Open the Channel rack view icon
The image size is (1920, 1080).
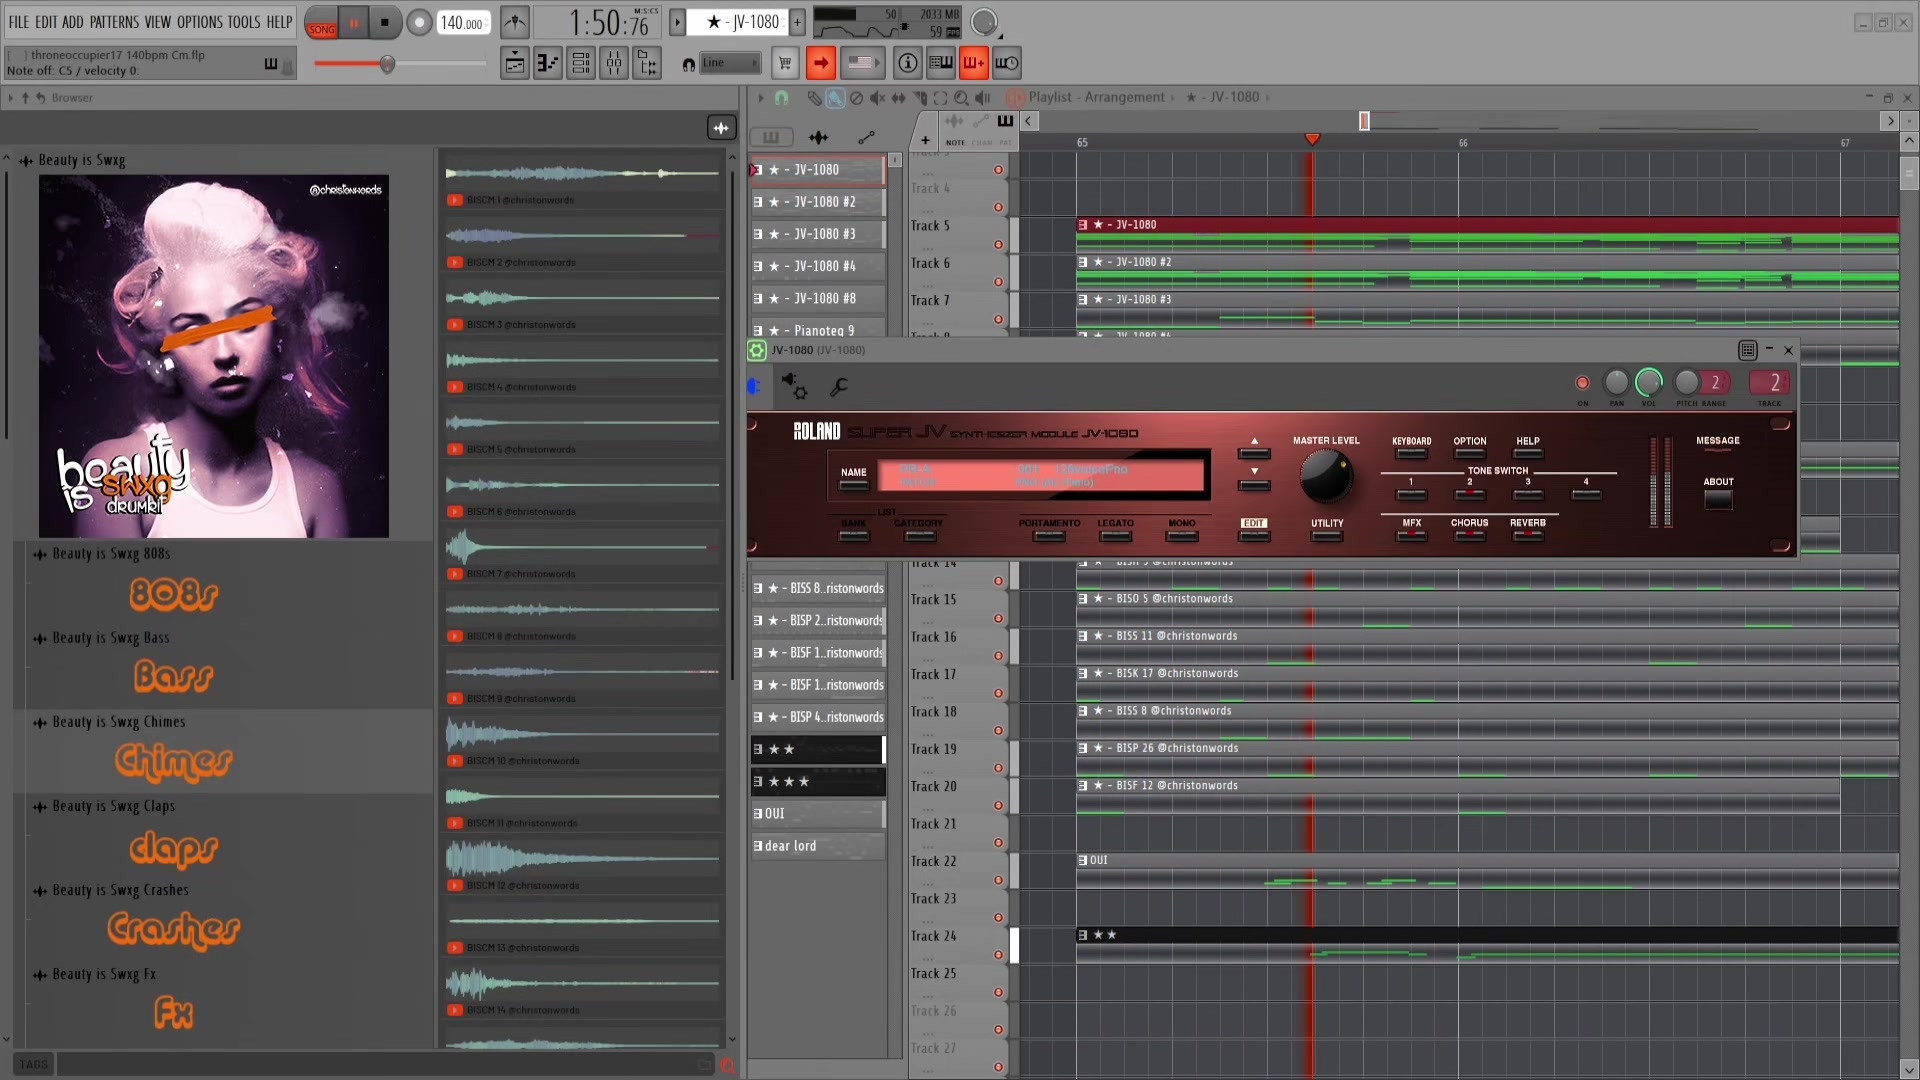(581, 63)
